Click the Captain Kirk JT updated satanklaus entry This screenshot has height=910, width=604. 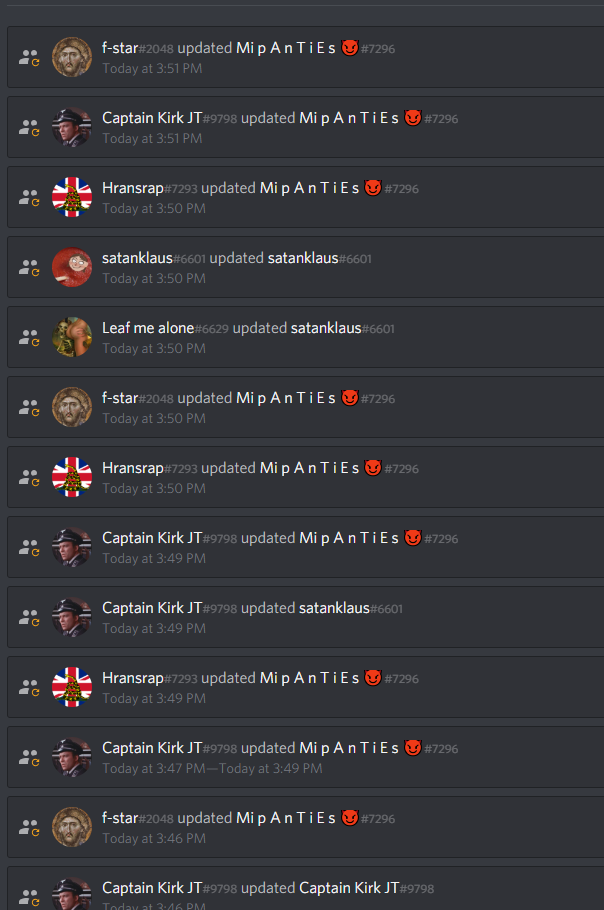pos(305,617)
